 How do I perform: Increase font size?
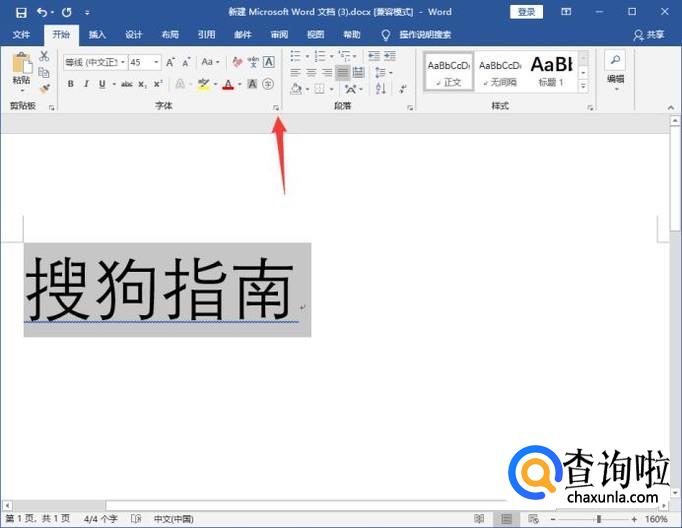pyautogui.click(x=170, y=62)
